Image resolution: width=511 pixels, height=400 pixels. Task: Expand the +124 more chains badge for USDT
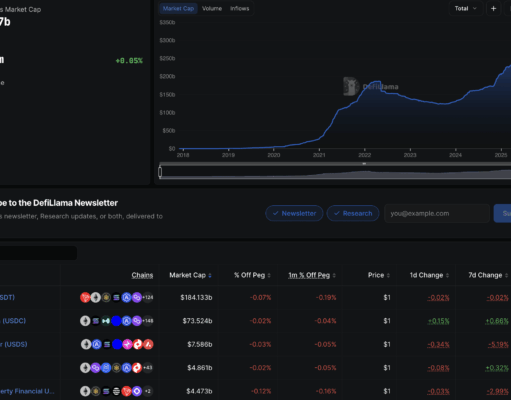click(x=148, y=297)
